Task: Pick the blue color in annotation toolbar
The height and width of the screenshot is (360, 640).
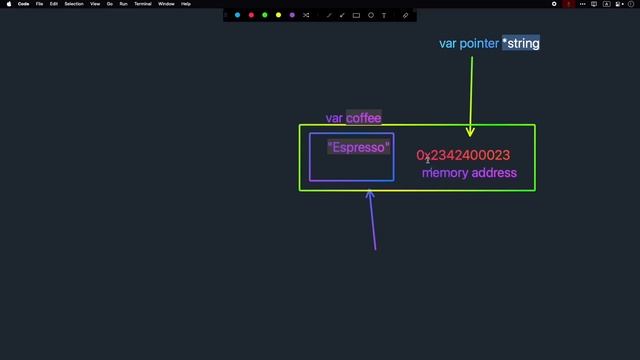Action: [238, 15]
